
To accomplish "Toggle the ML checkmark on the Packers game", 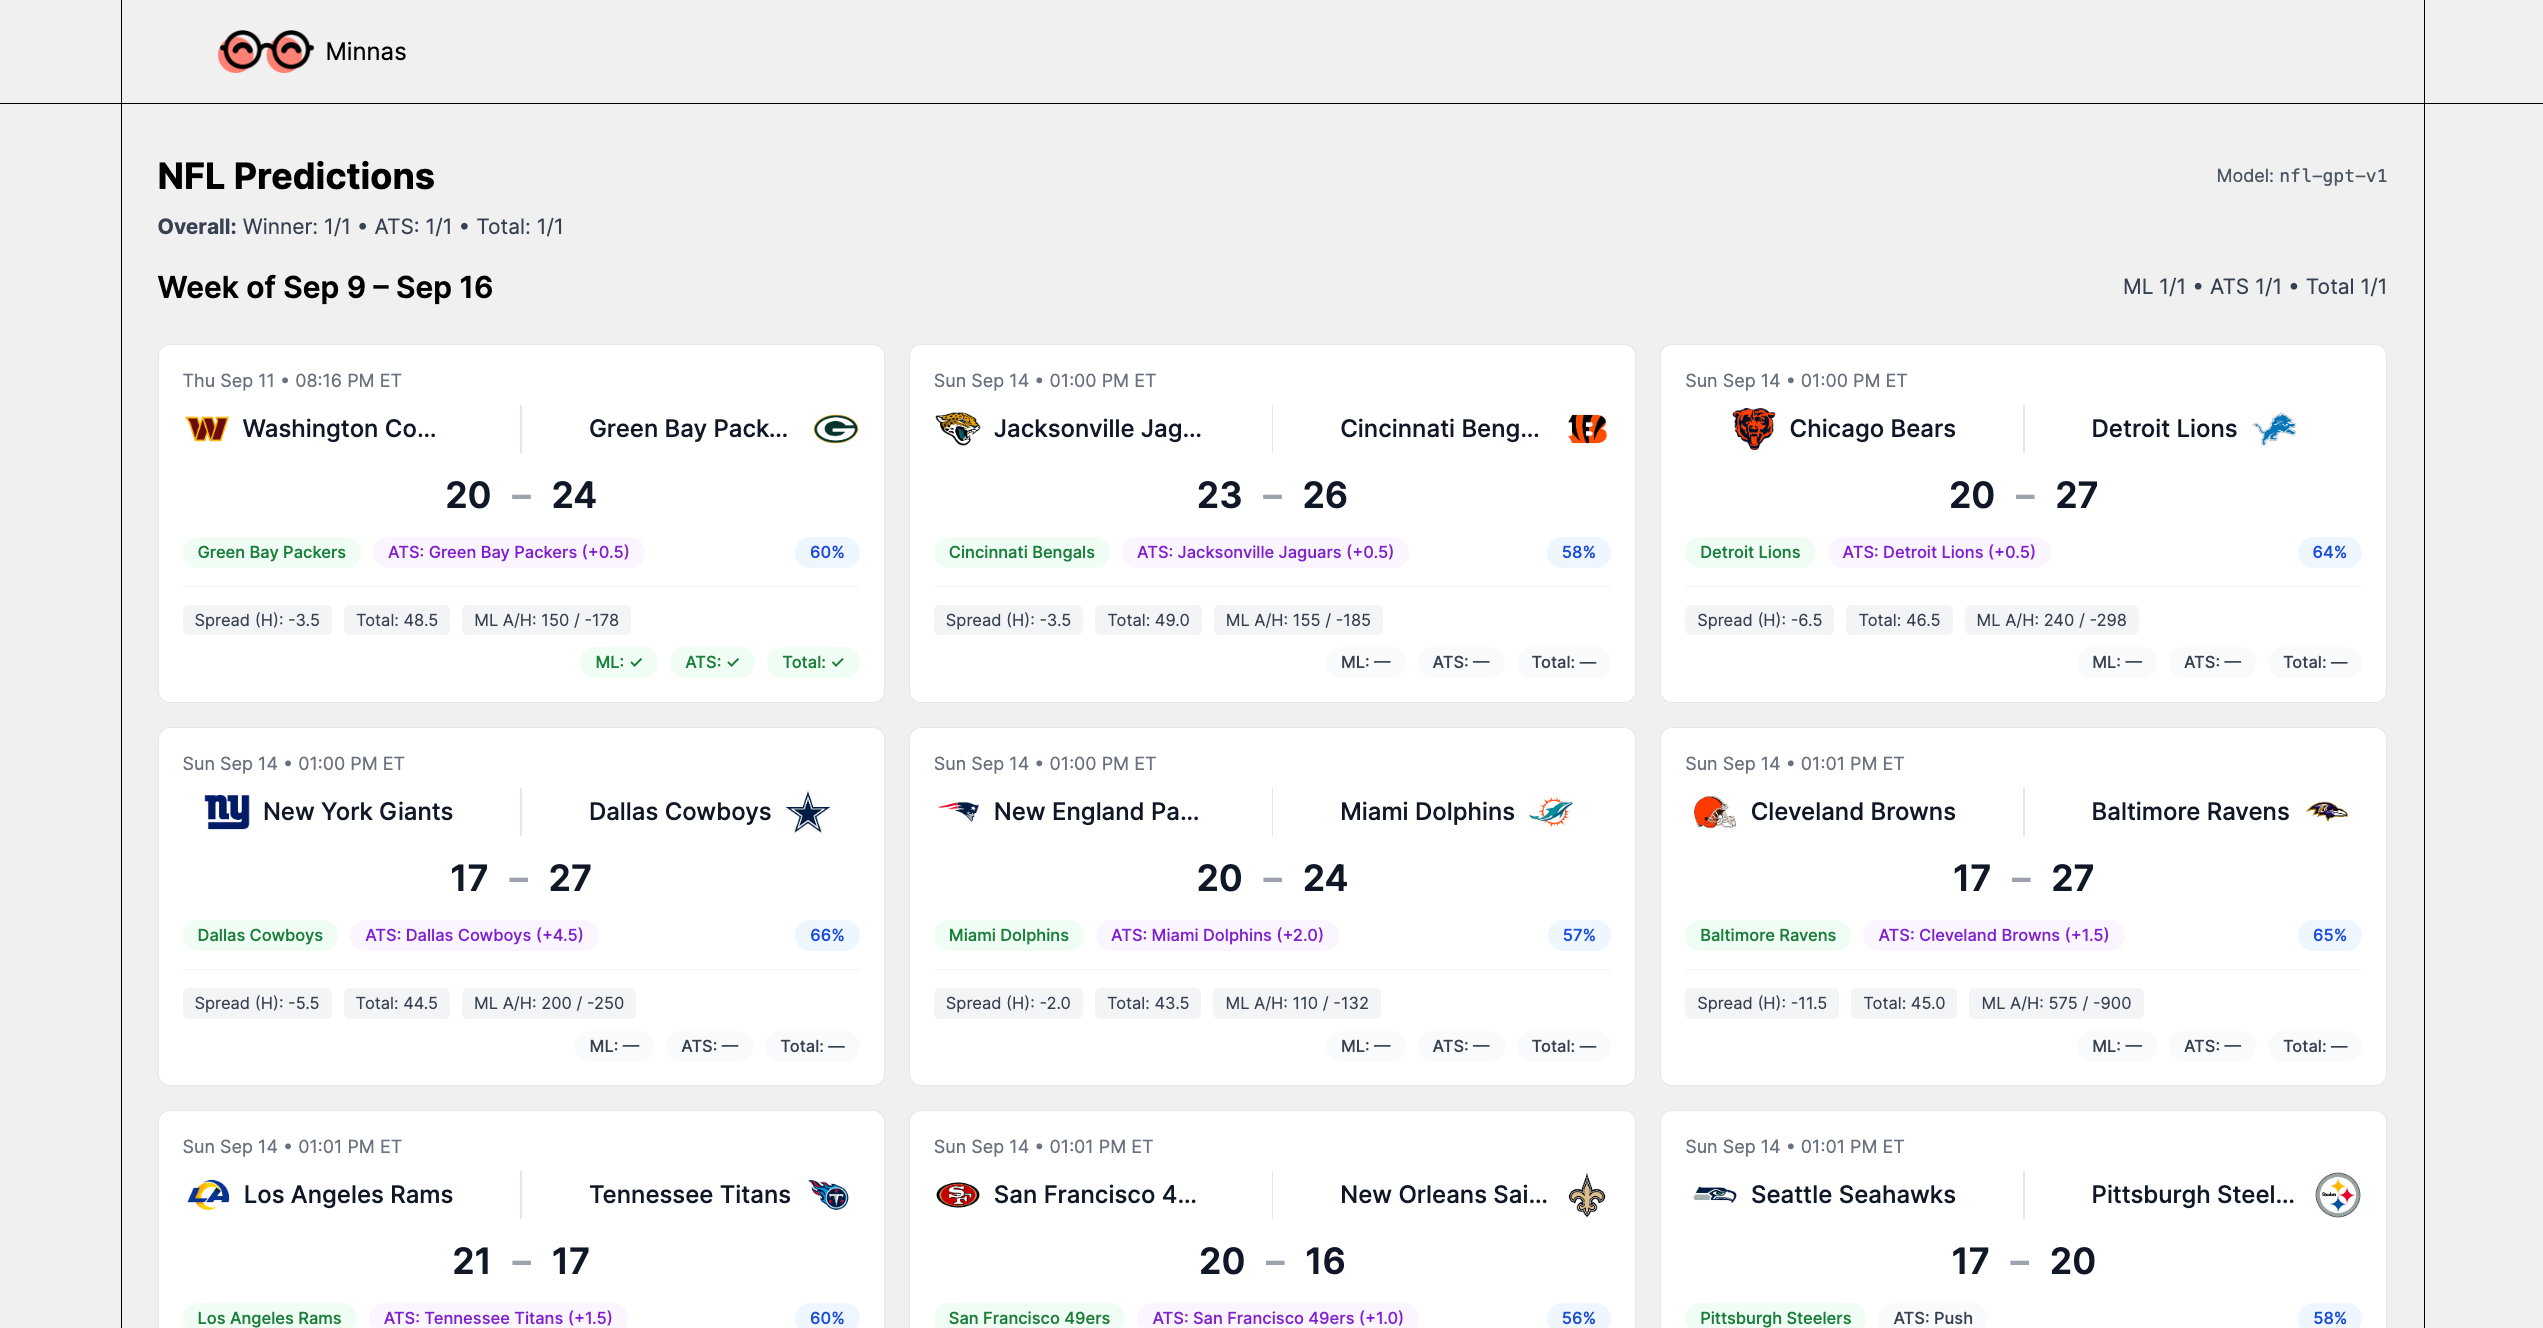I will pos(620,662).
